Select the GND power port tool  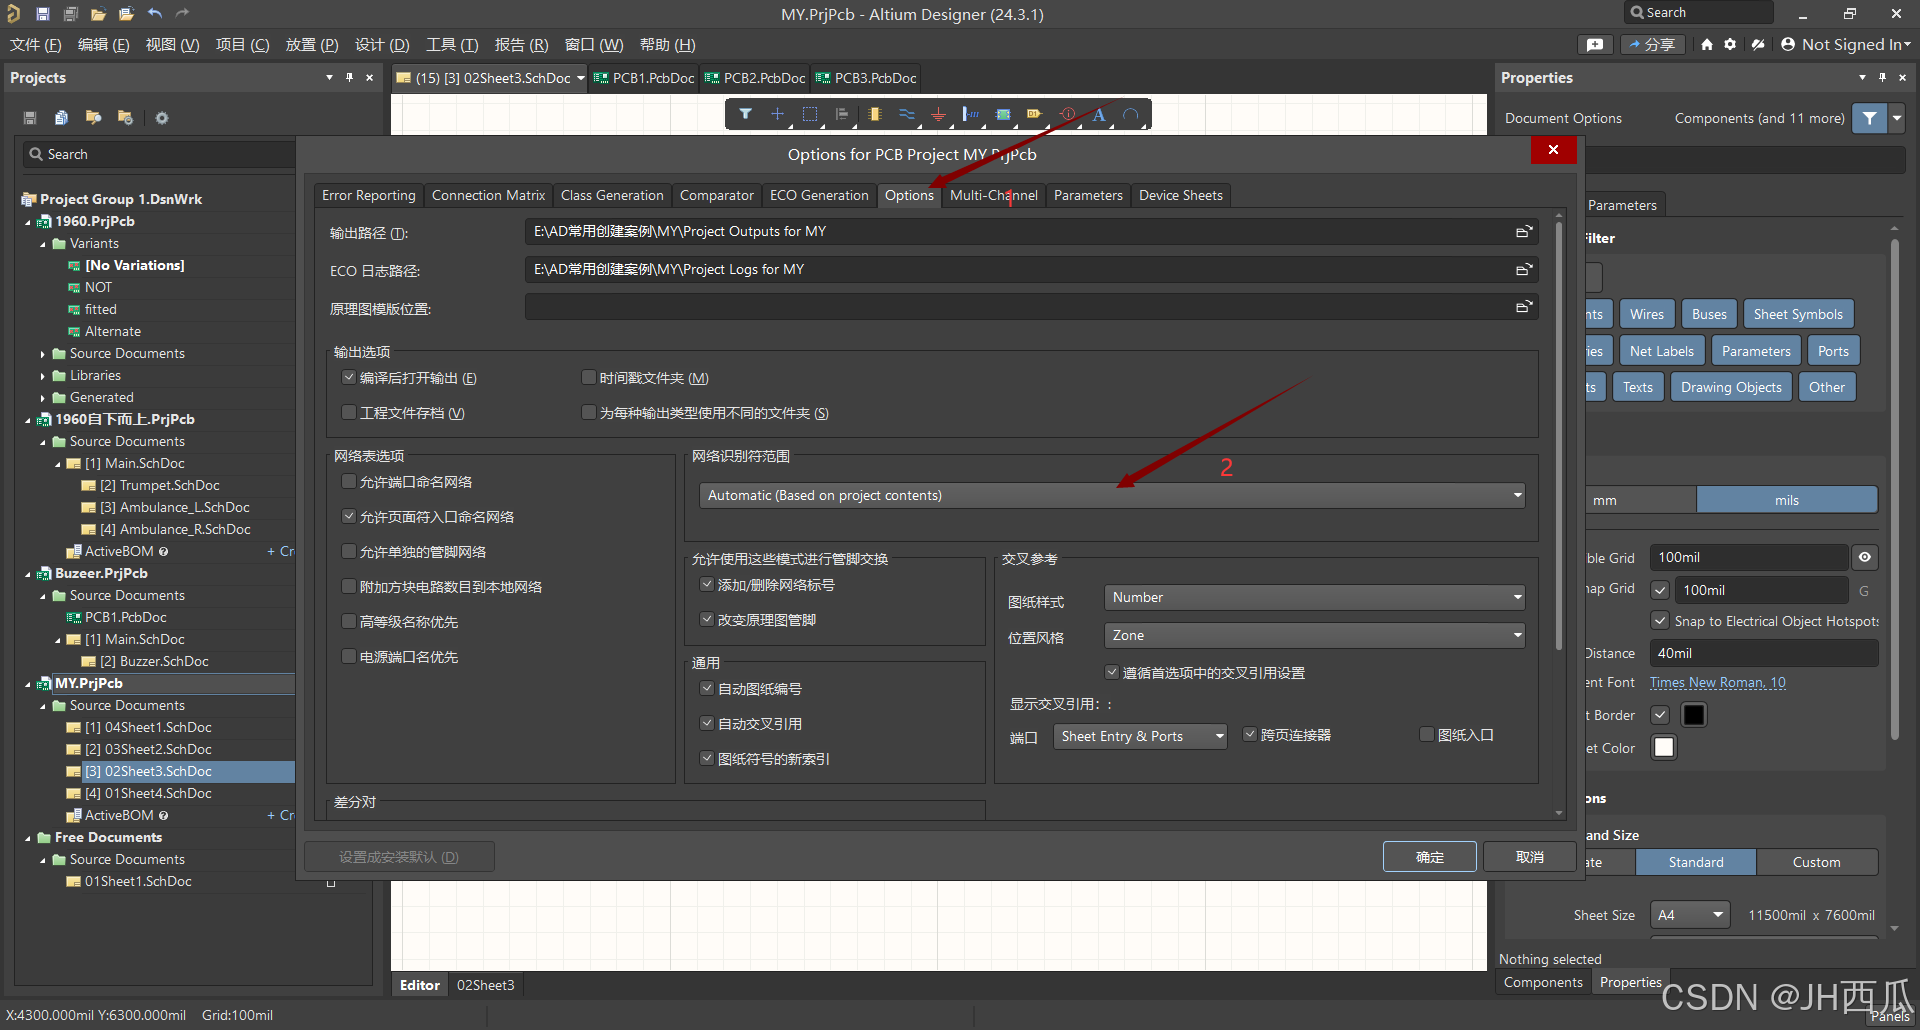[x=938, y=114]
